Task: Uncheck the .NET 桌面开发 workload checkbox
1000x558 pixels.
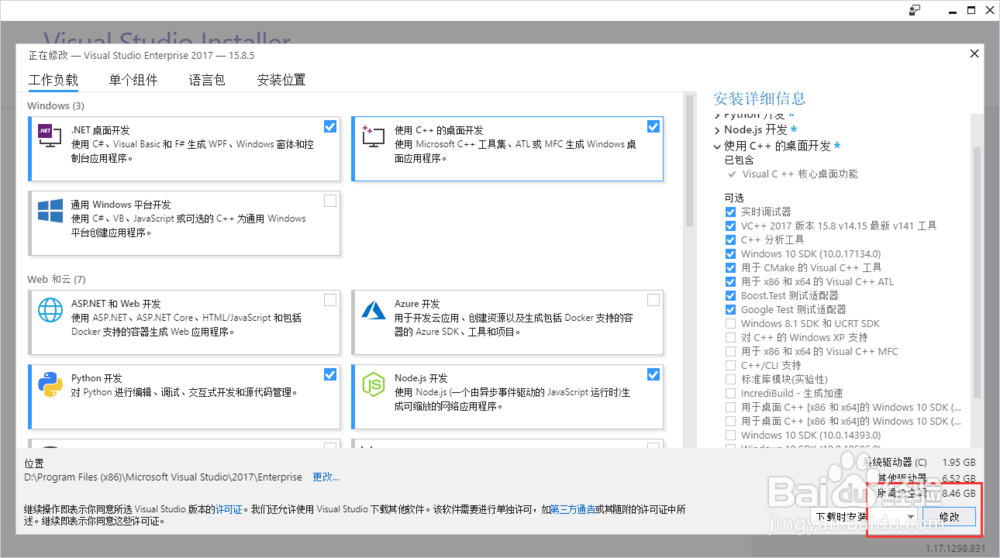Action: [330, 126]
